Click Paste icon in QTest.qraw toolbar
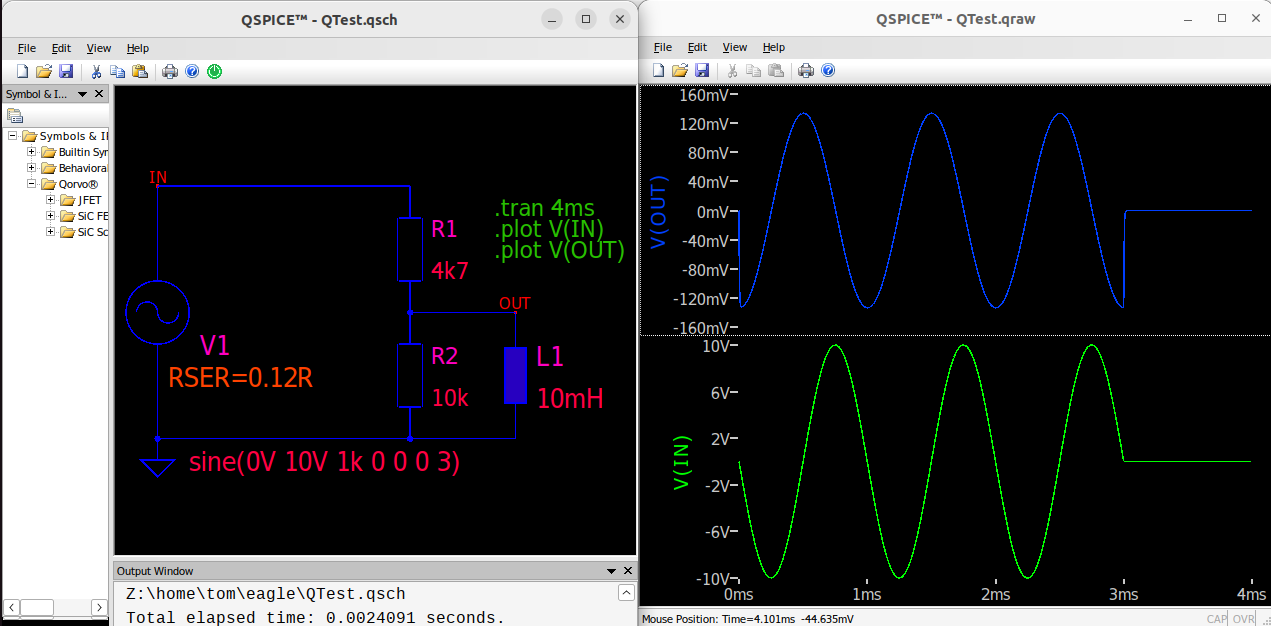 click(776, 71)
